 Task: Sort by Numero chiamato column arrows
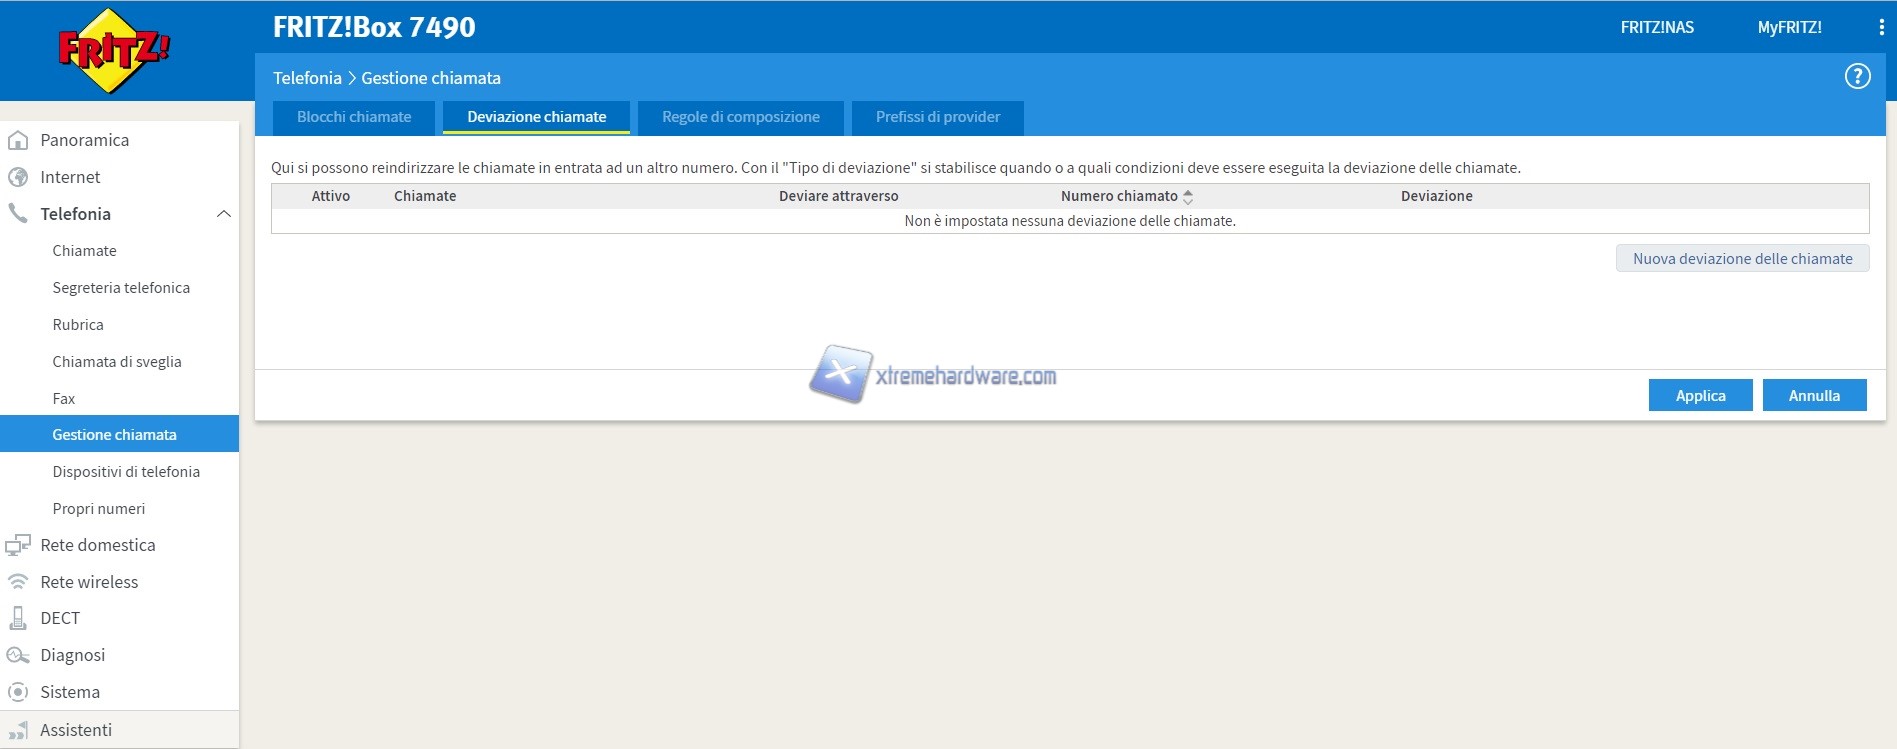(1188, 197)
